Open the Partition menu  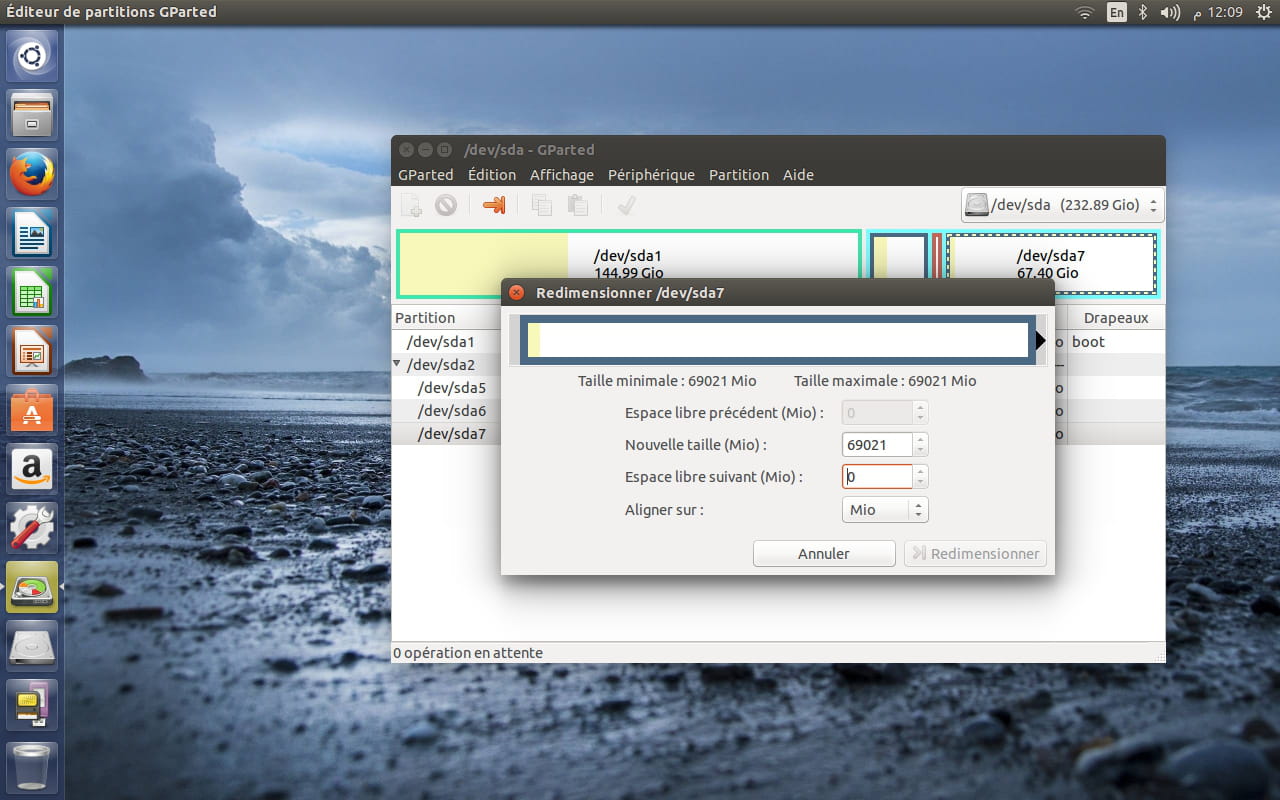[738, 175]
